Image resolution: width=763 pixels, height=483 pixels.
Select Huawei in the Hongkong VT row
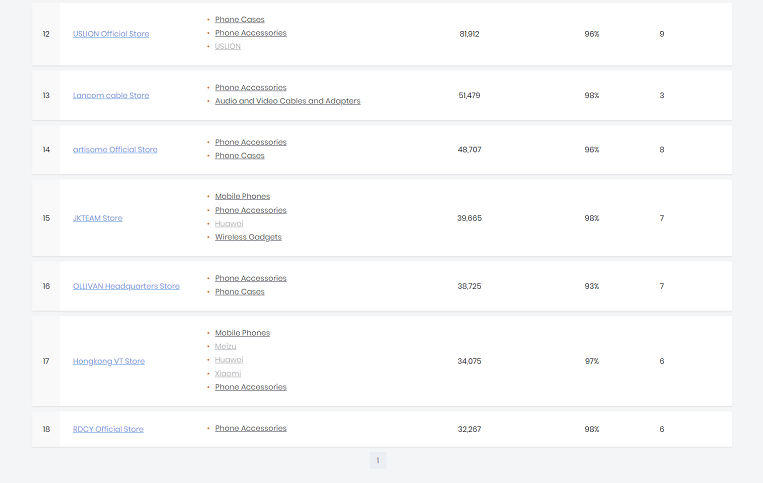[229, 360]
